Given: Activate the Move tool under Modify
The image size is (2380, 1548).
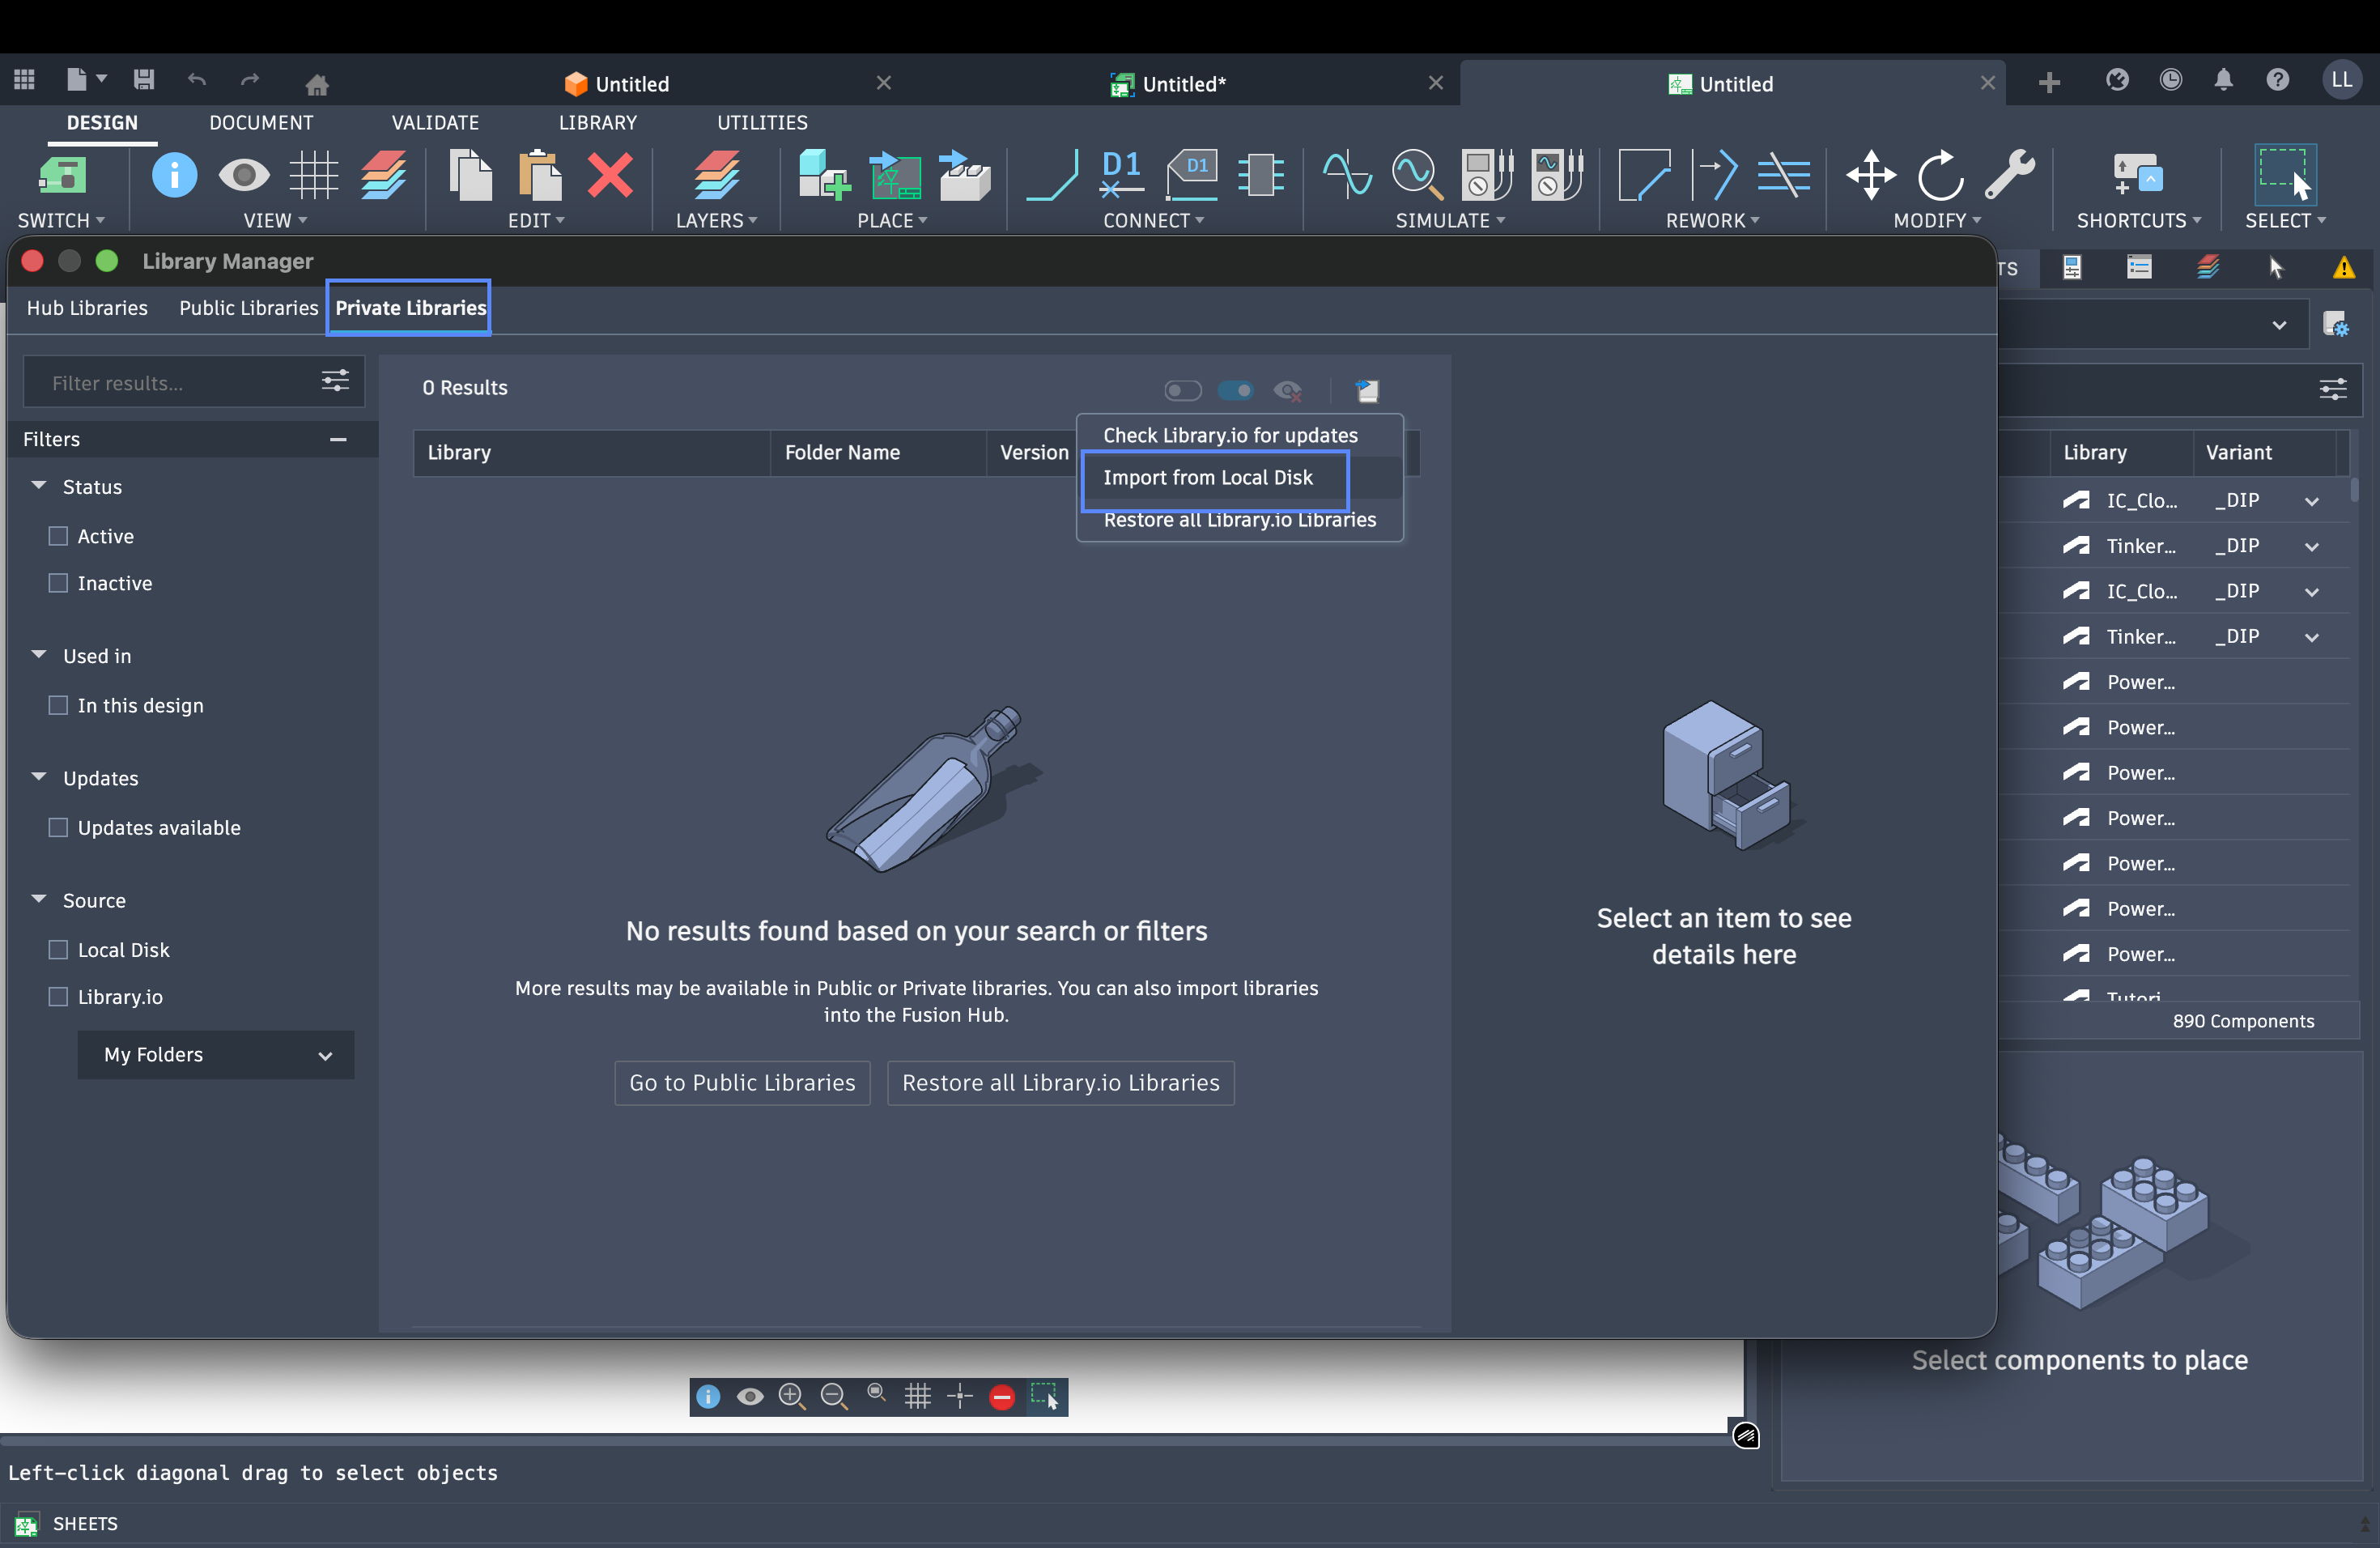Looking at the screenshot, I should click(1871, 176).
